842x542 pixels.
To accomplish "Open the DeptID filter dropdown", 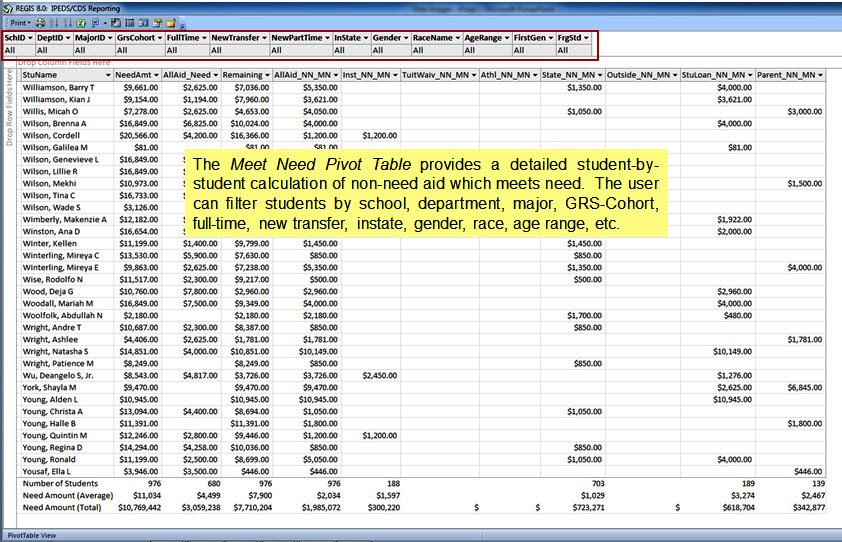I will (68, 38).
